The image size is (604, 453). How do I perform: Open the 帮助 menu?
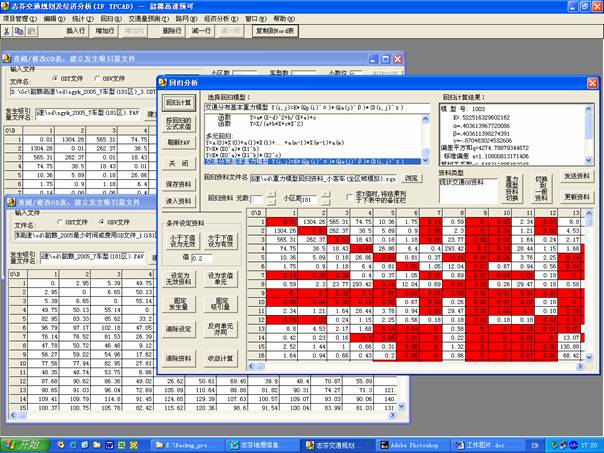tap(284, 18)
